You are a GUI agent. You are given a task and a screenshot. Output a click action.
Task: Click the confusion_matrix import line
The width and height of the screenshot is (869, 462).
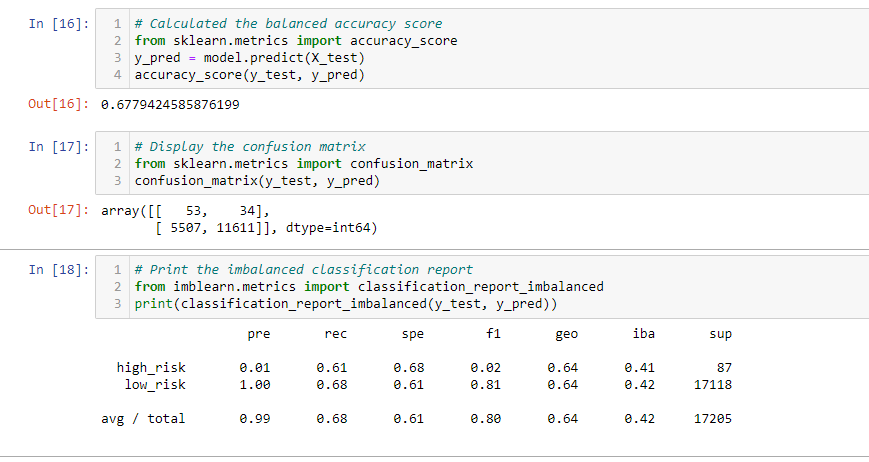coord(304,164)
